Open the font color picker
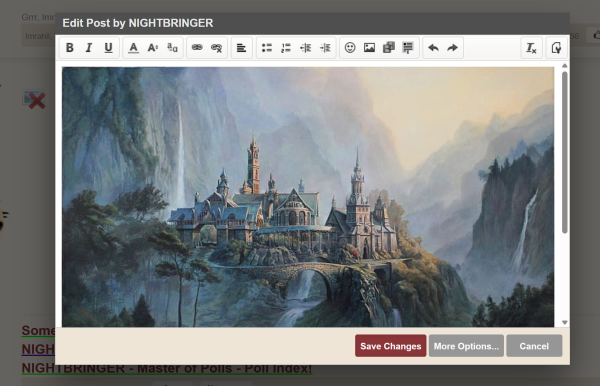The width and height of the screenshot is (600, 386). [133, 48]
